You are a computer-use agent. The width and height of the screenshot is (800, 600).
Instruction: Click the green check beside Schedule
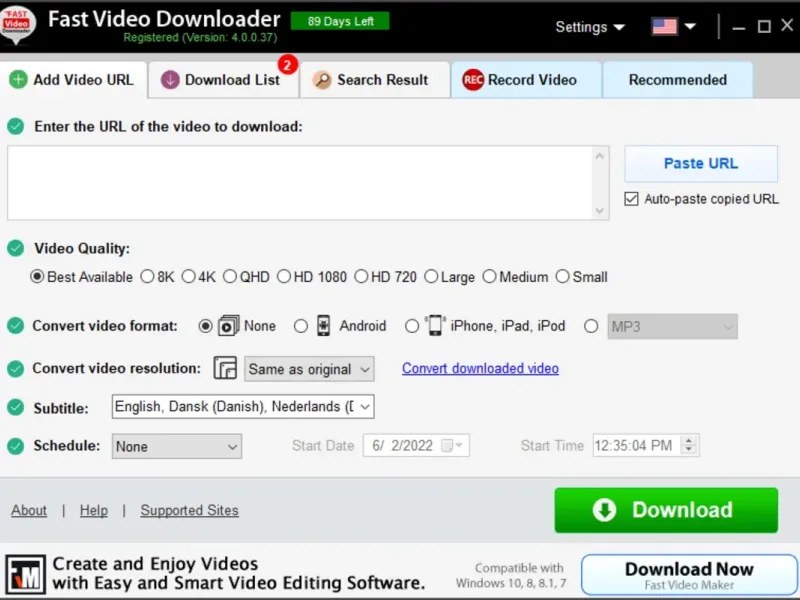point(16,446)
